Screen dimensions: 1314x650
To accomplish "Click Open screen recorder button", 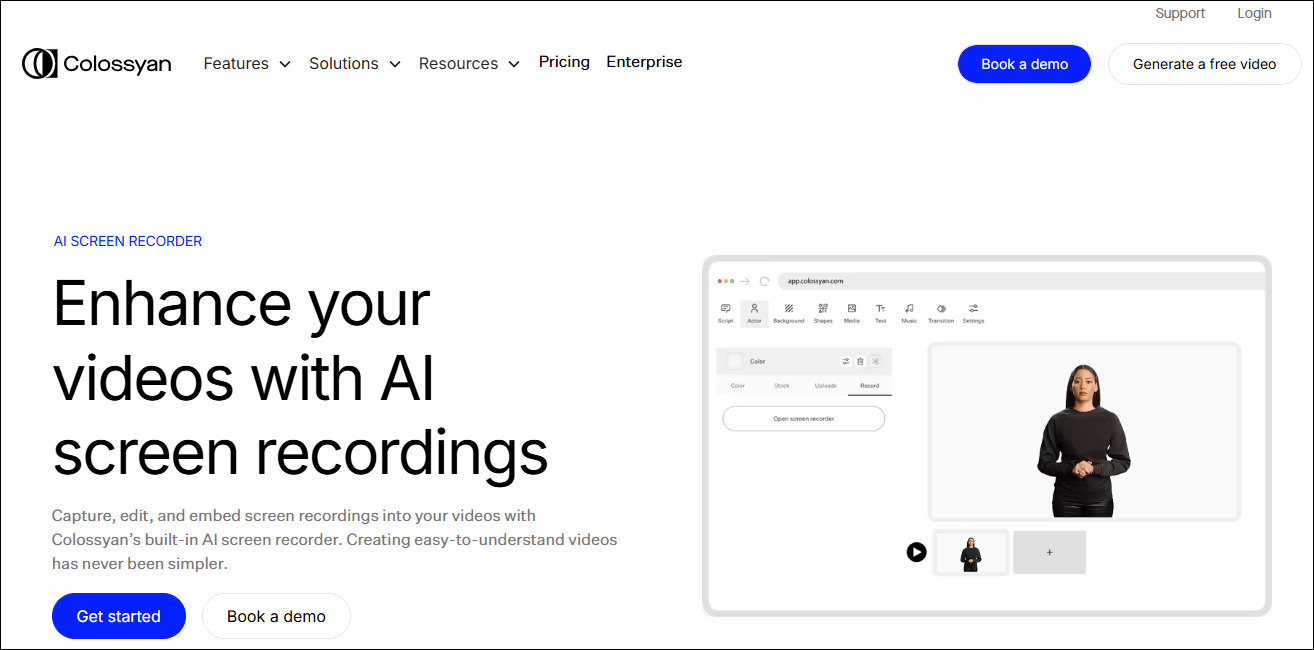I will pos(803,419).
